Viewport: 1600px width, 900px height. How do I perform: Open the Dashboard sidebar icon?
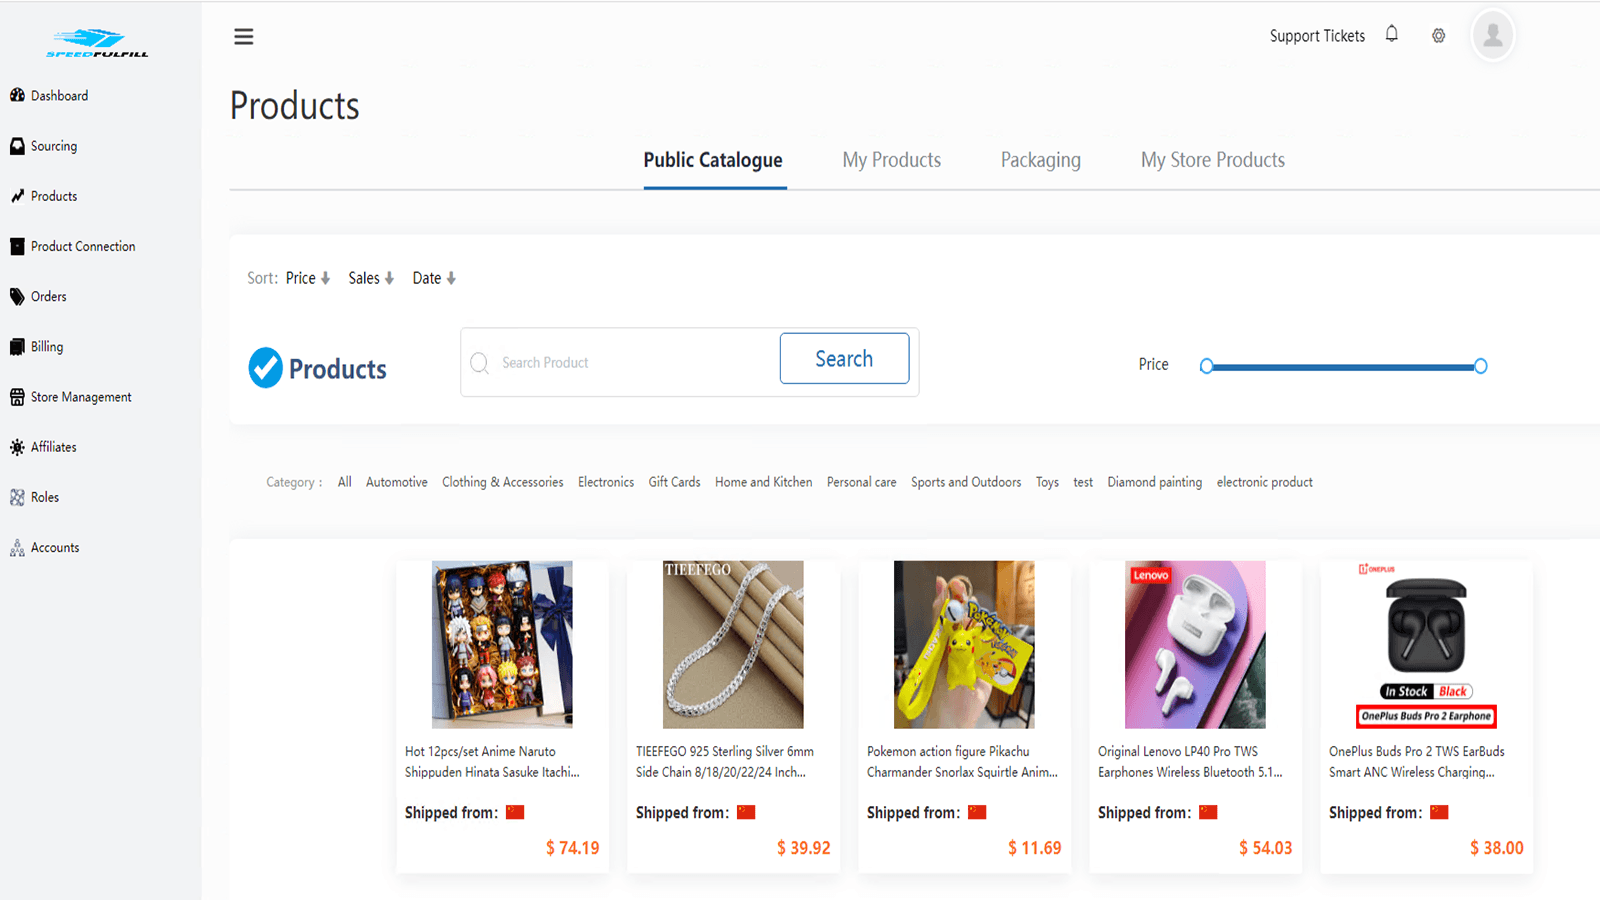pyautogui.click(x=17, y=95)
